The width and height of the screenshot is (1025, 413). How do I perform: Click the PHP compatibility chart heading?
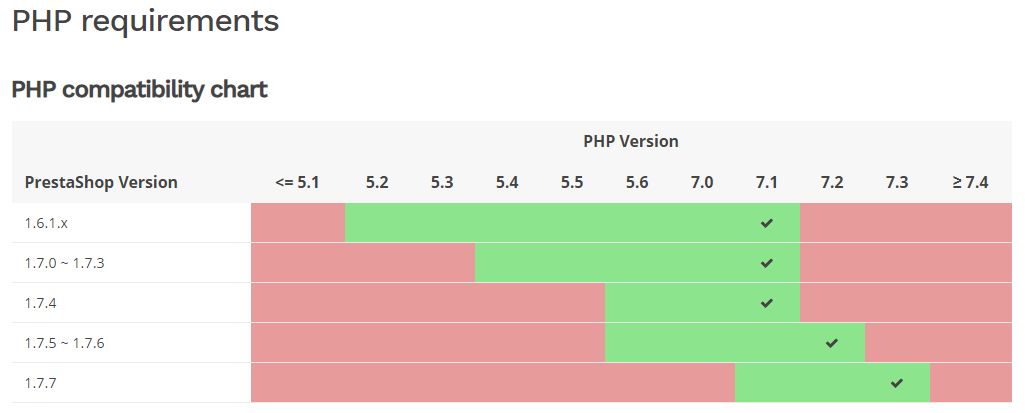point(139,90)
